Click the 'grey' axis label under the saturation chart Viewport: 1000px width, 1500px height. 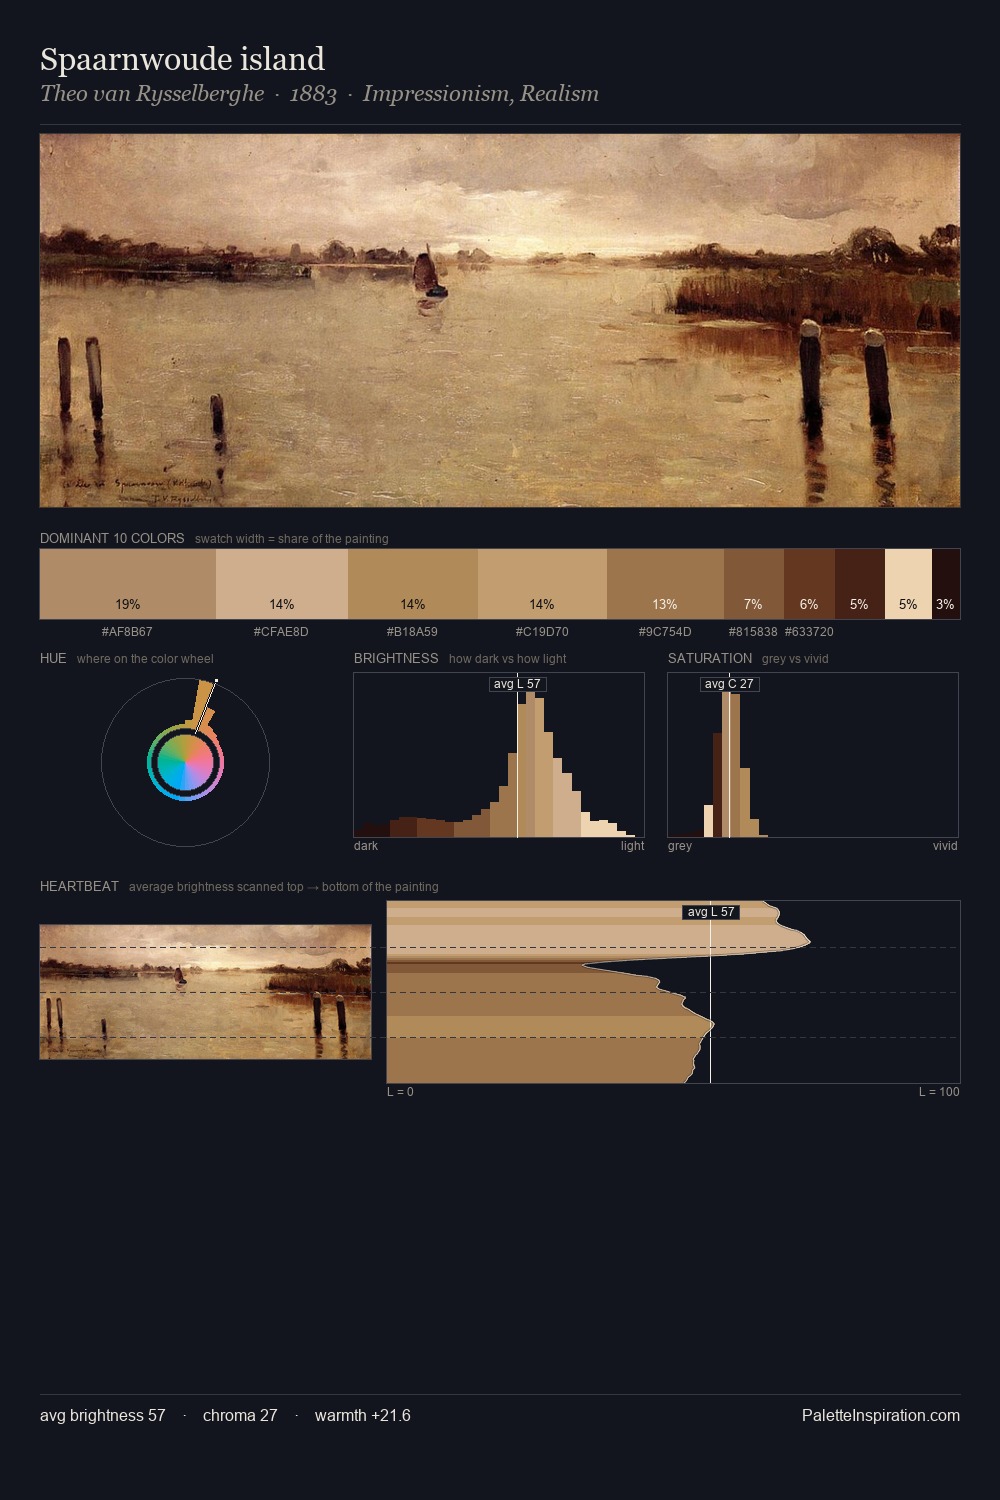[x=680, y=846]
